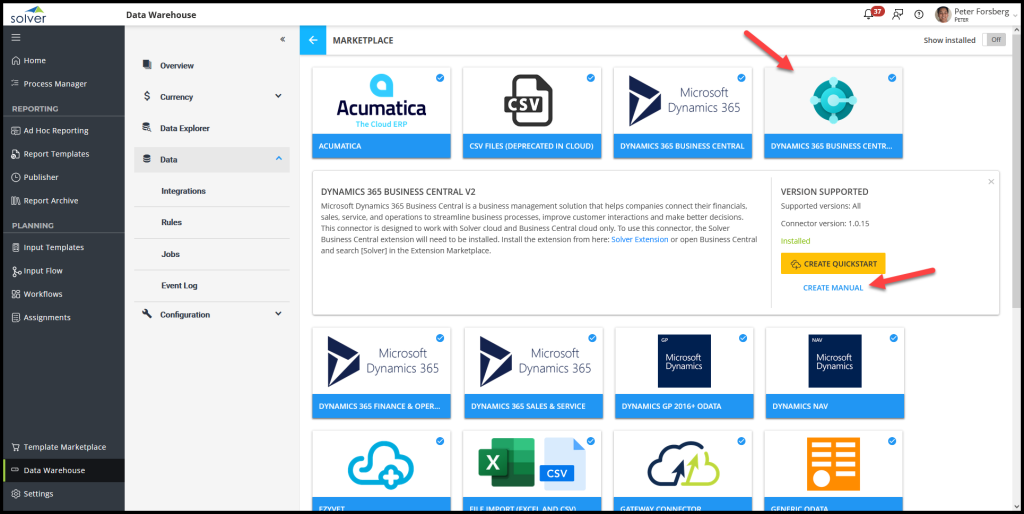Click the Create Quickstart button
Screen dimensions: 1024x514
point(832,264)
